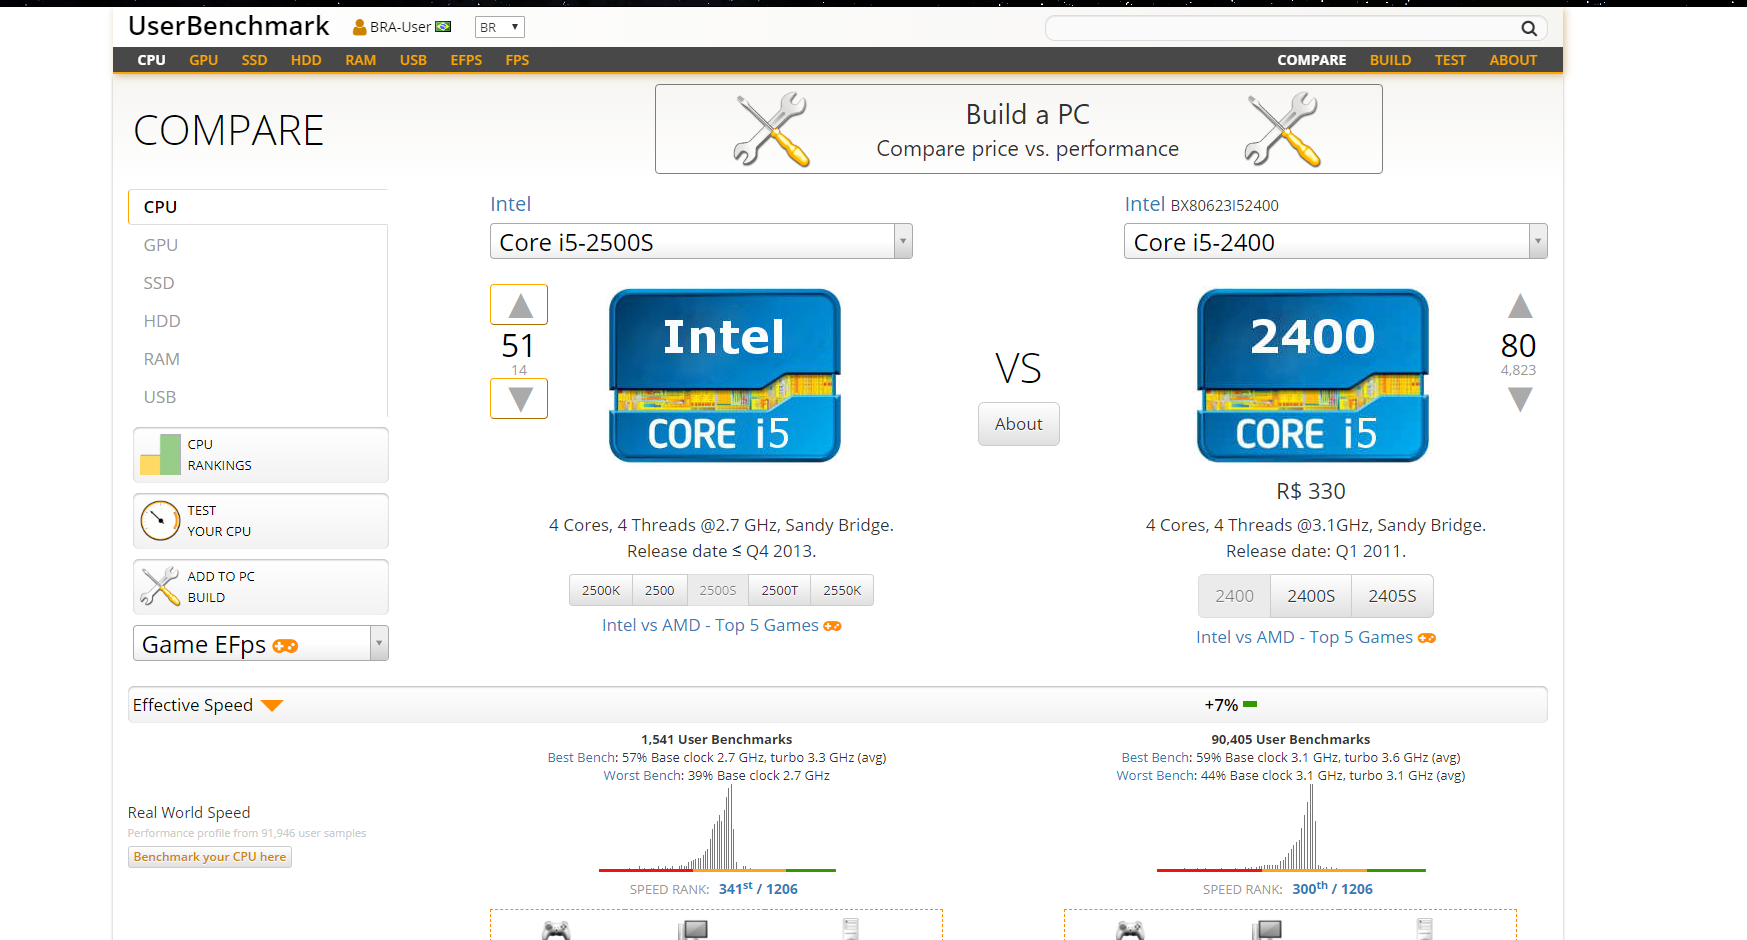This screenshot has height=940, width=1747.
Task: Click speed rank 300th / 1206 link
Action: coord(1332,889)
